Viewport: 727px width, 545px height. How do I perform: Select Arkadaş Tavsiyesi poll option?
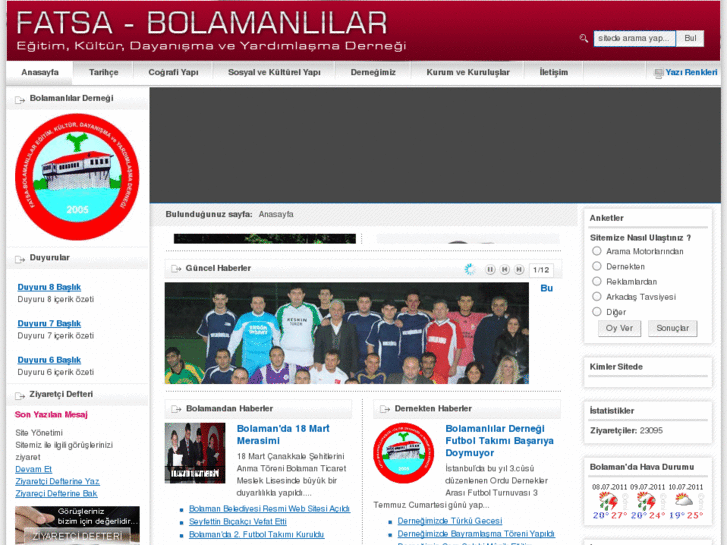click(597, 296)
